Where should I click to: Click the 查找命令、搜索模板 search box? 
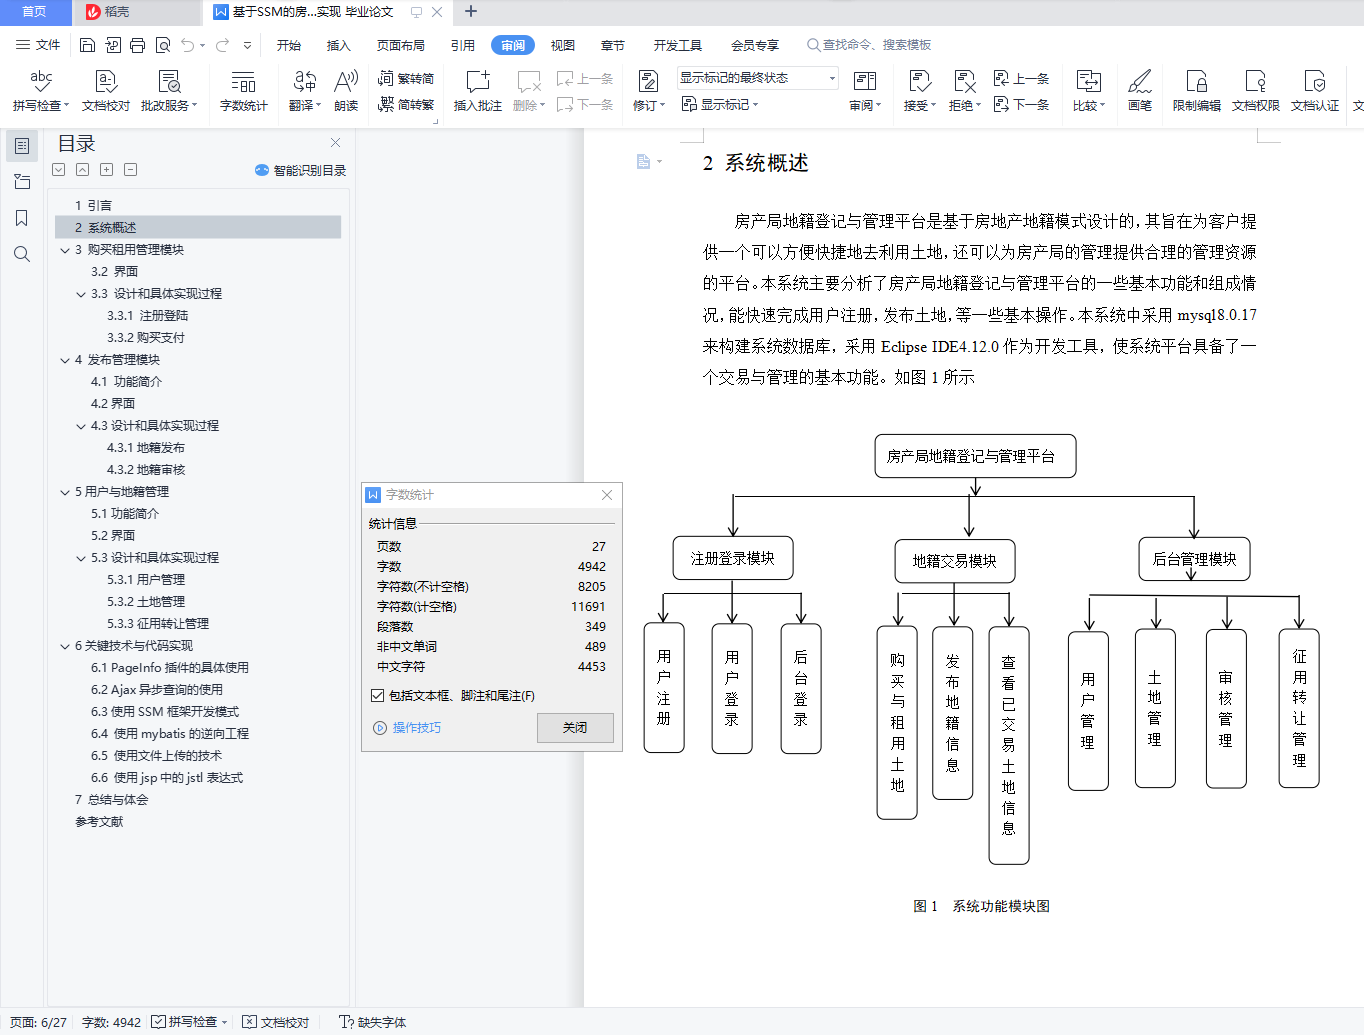pos(870,45)
